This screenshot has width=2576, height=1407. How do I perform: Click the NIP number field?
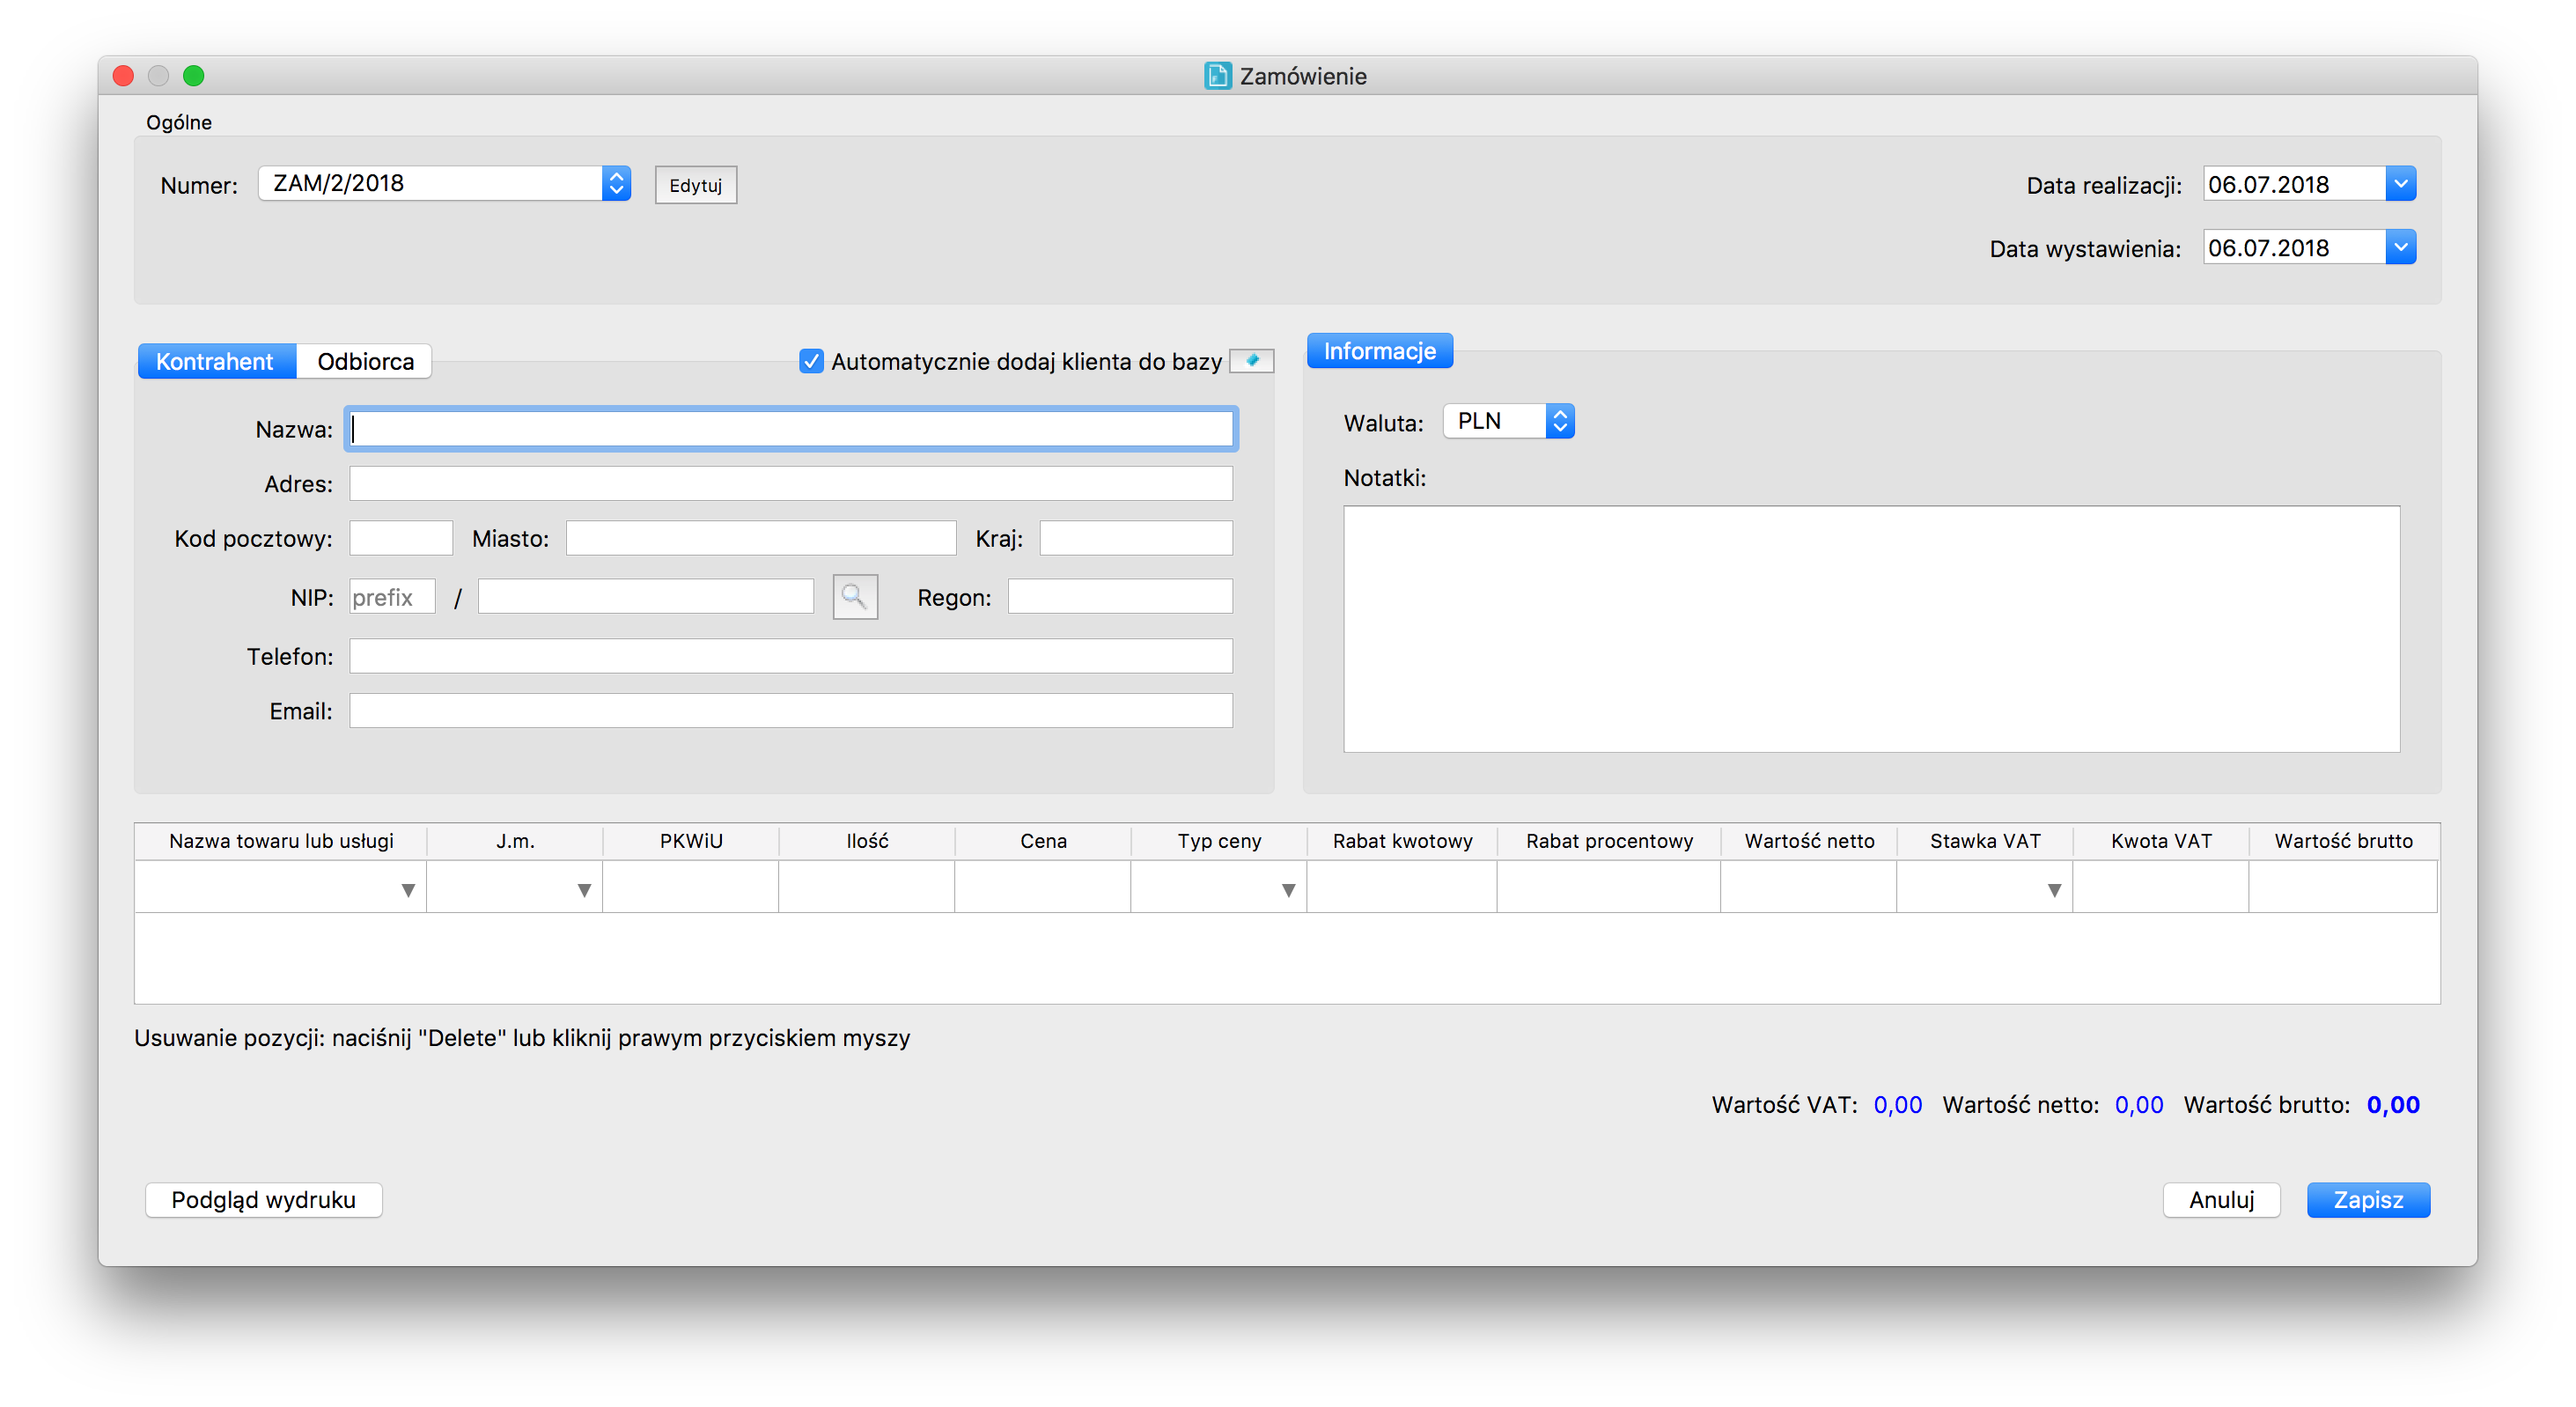646,597
